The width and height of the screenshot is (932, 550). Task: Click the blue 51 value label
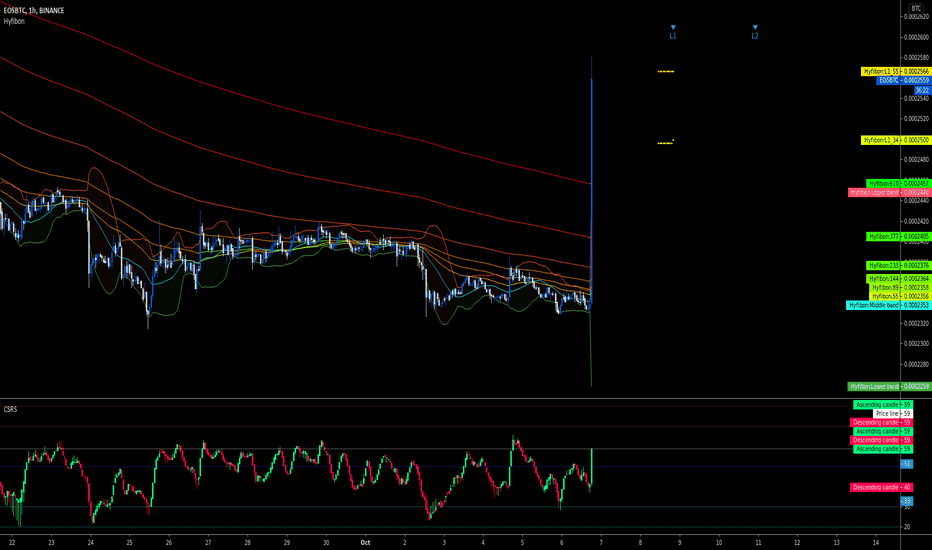[x=907, y=464]
